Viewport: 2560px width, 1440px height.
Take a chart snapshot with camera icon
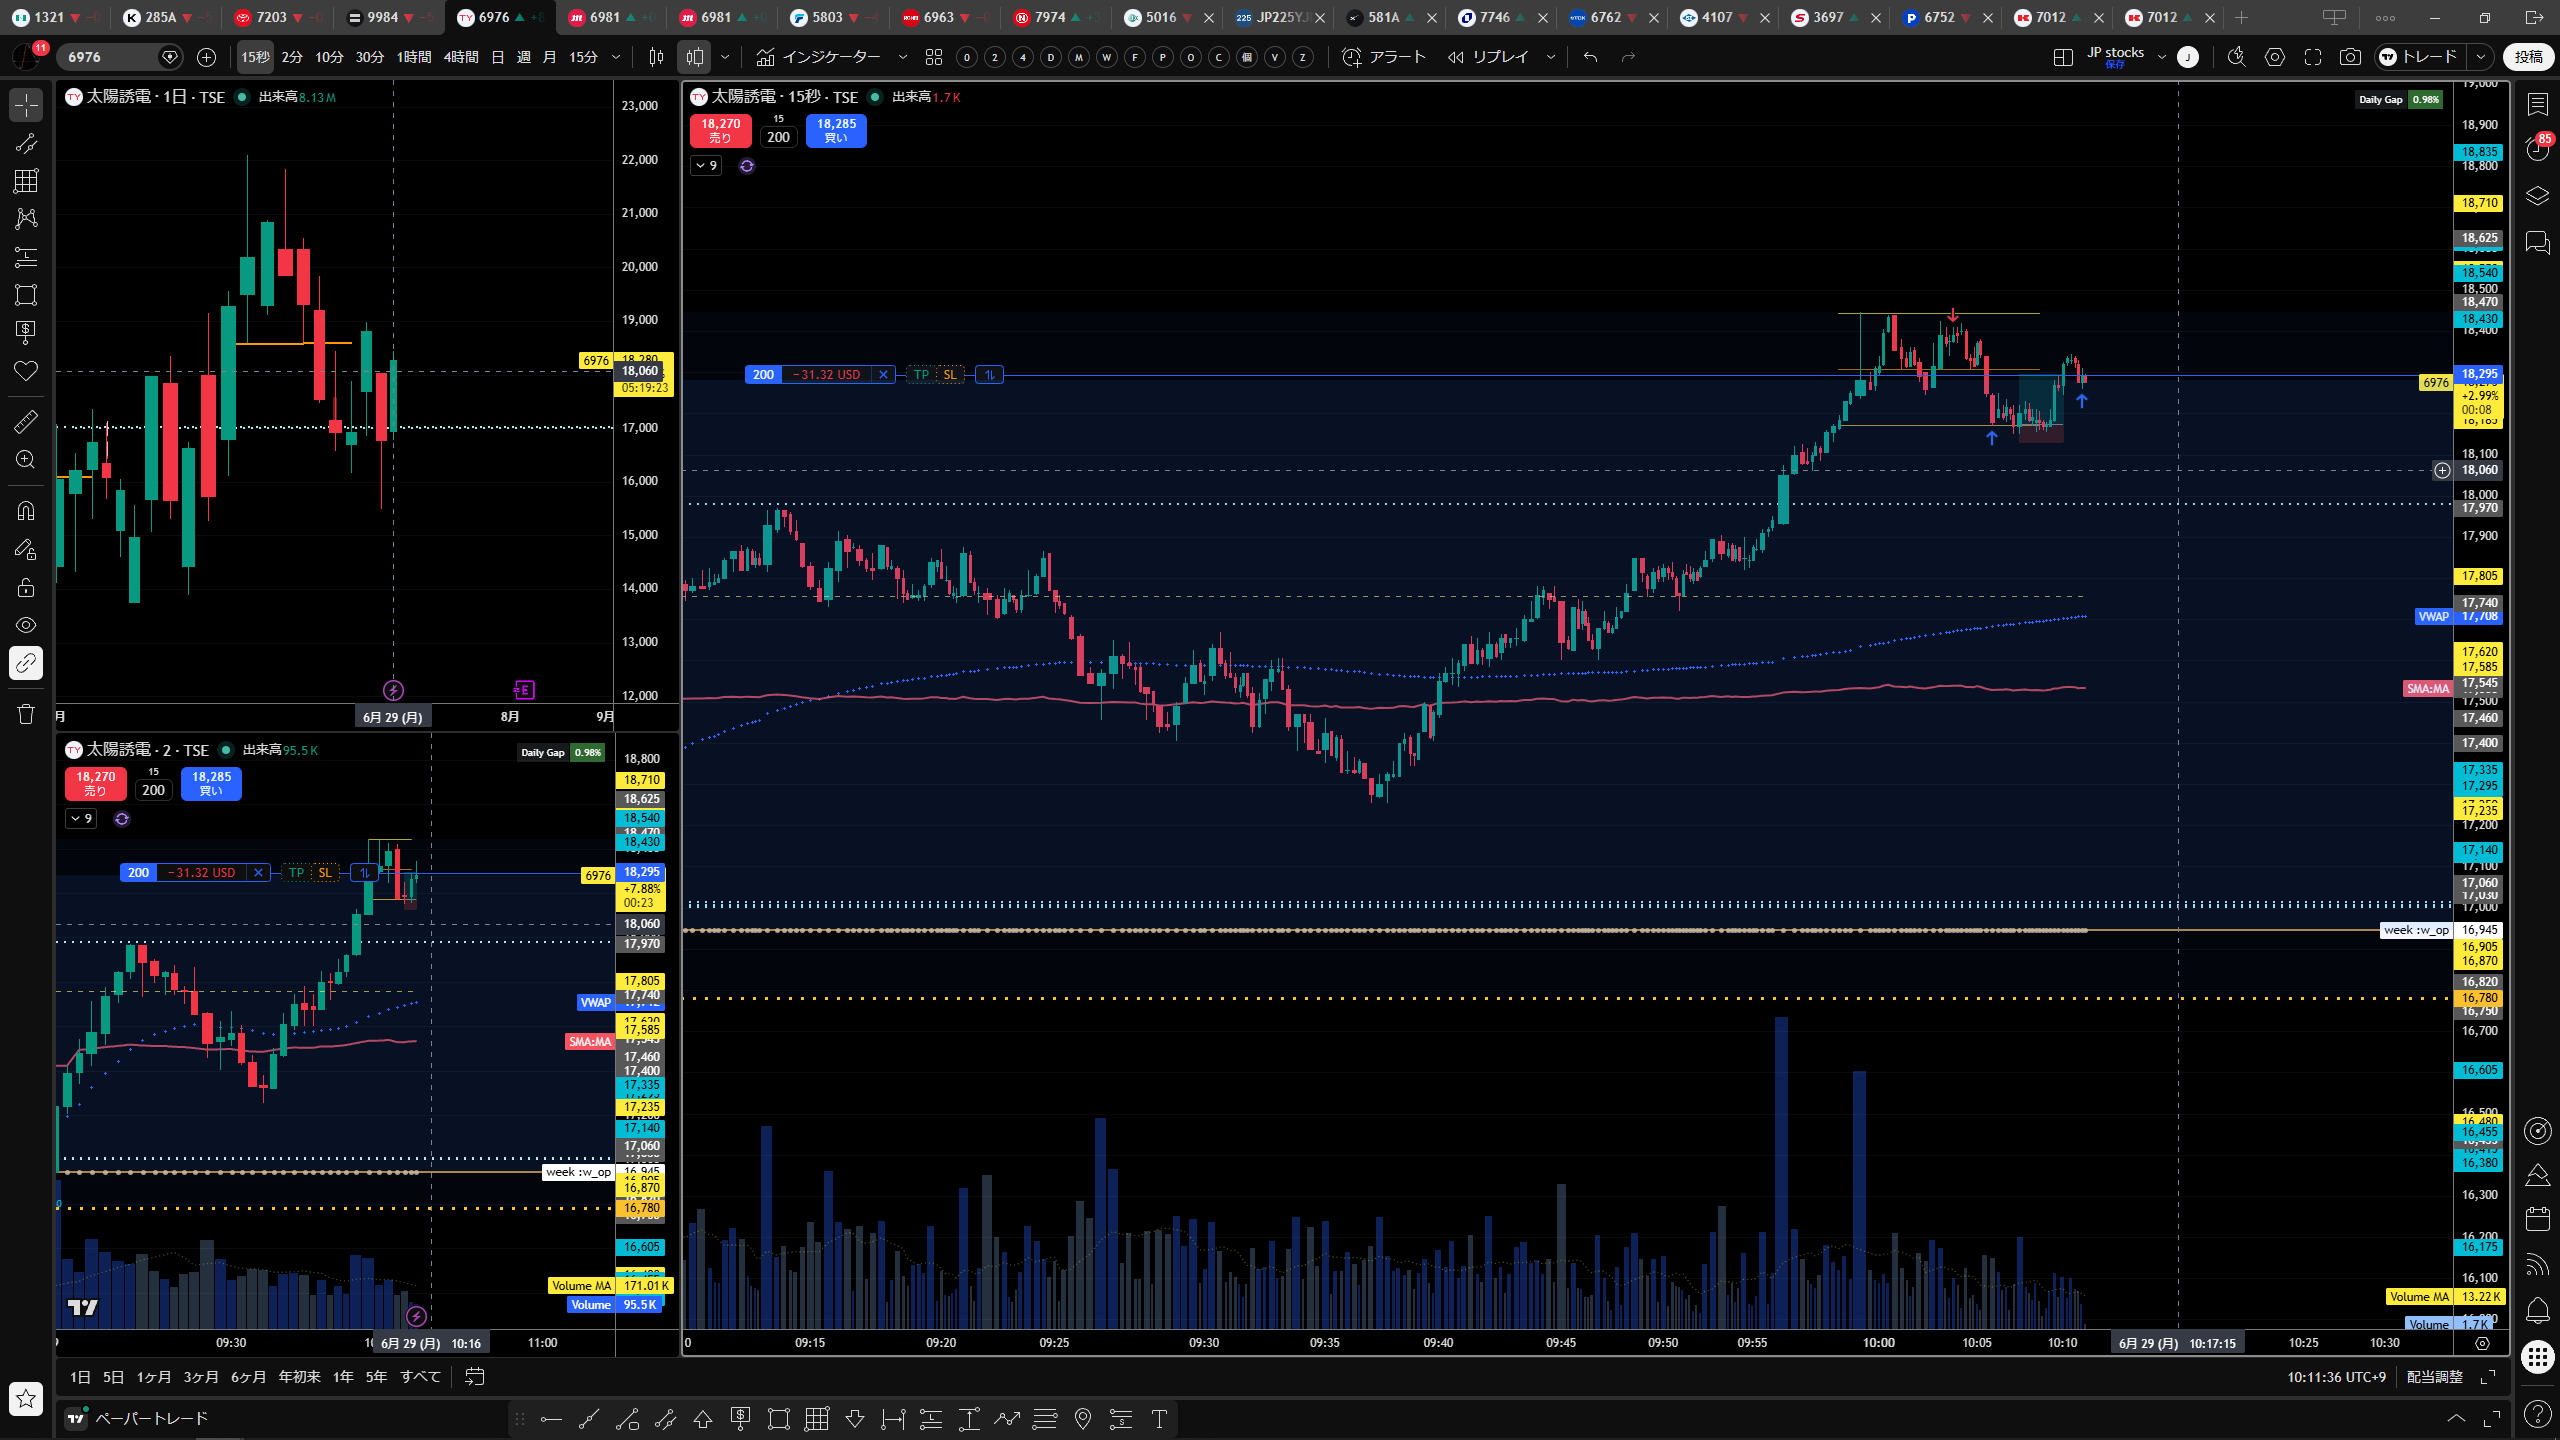[x=2350, y=57]
